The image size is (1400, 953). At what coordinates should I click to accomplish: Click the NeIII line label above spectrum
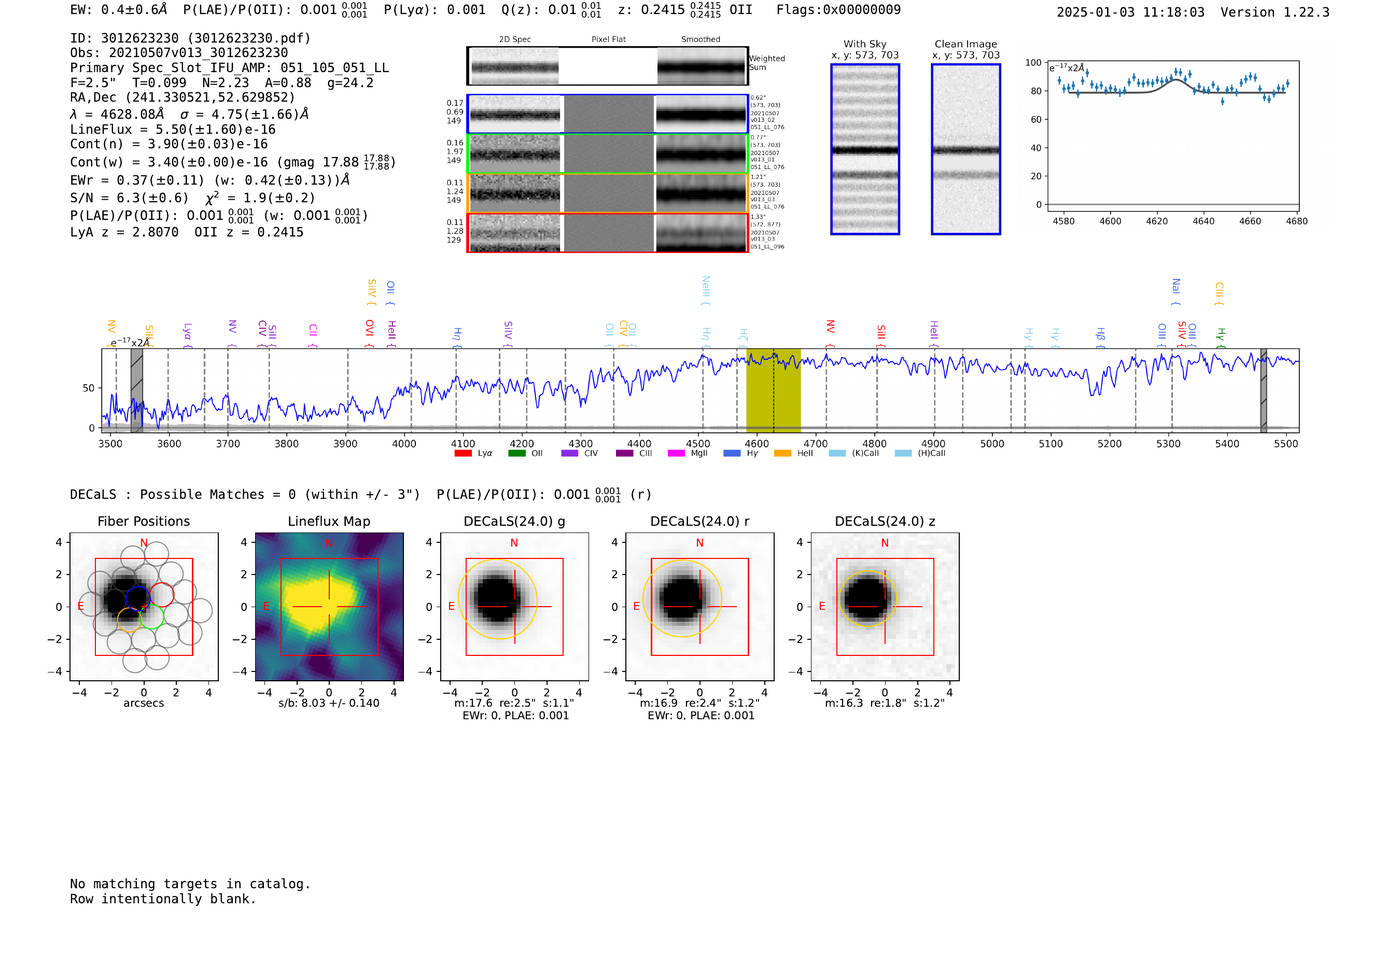pyautogui.click(x=706, y=292)
